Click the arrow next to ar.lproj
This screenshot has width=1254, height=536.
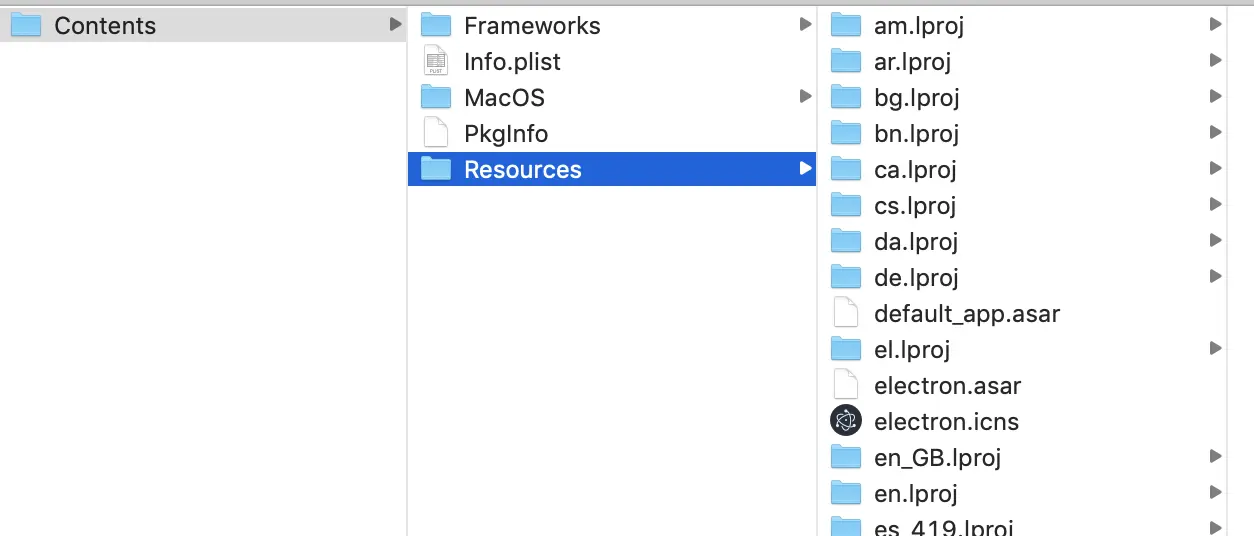pos(1215,61)
